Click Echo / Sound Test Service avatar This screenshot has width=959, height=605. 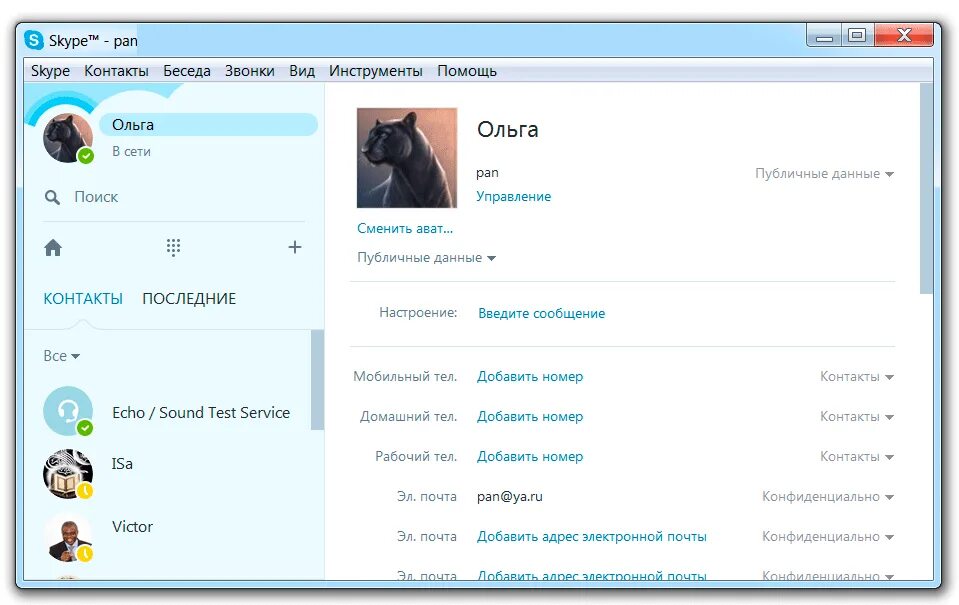(68, 411)
